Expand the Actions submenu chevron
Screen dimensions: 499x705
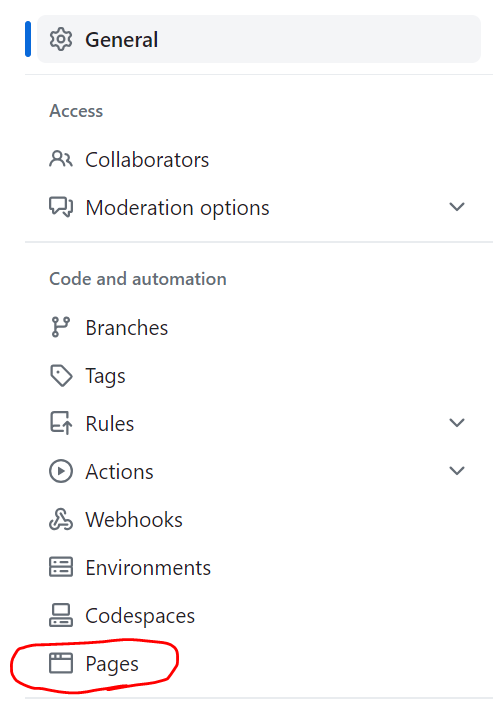pyautogui.click(x=457, y=471)
